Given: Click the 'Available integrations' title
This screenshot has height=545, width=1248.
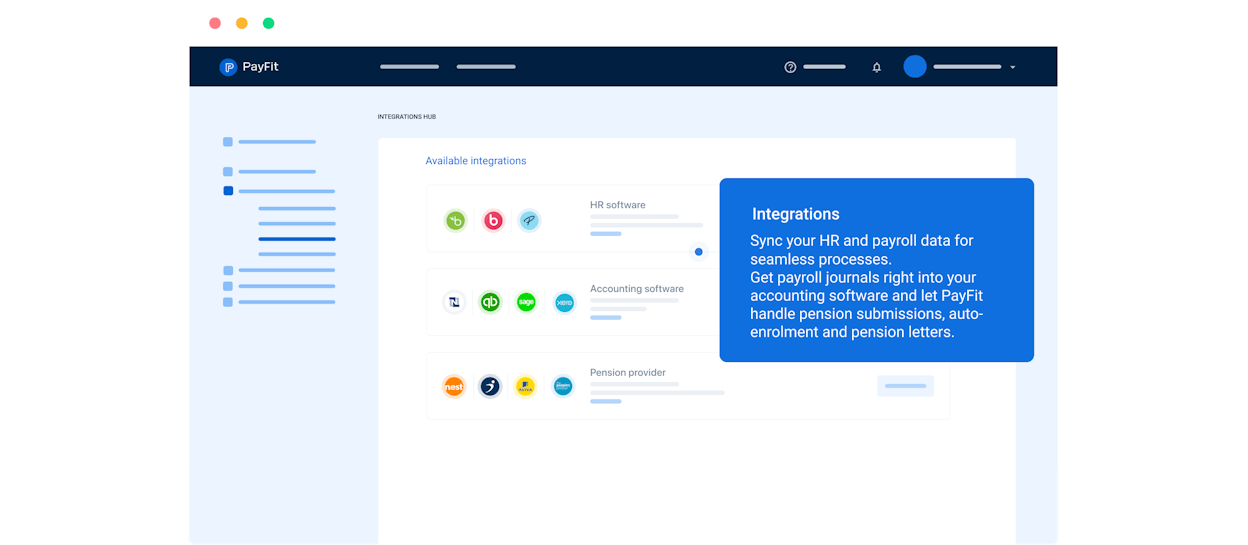Looking at the screenshot, I should point(476,161).
